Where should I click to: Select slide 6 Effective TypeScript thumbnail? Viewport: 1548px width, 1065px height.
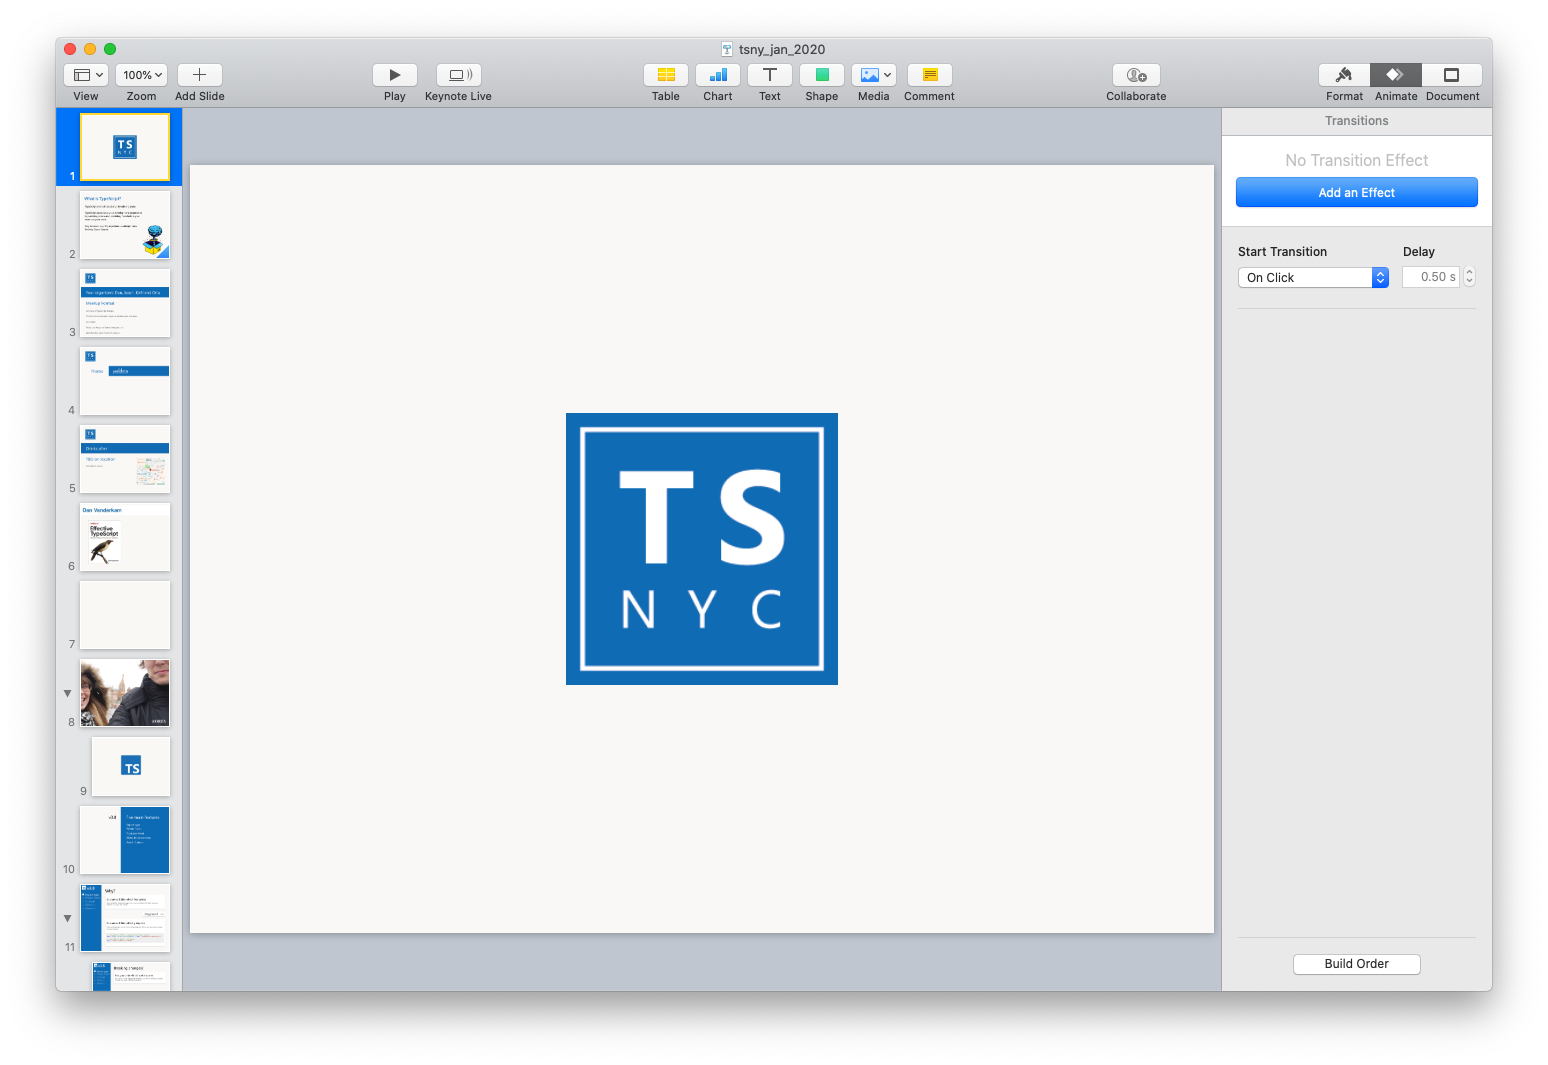(125, 537)
